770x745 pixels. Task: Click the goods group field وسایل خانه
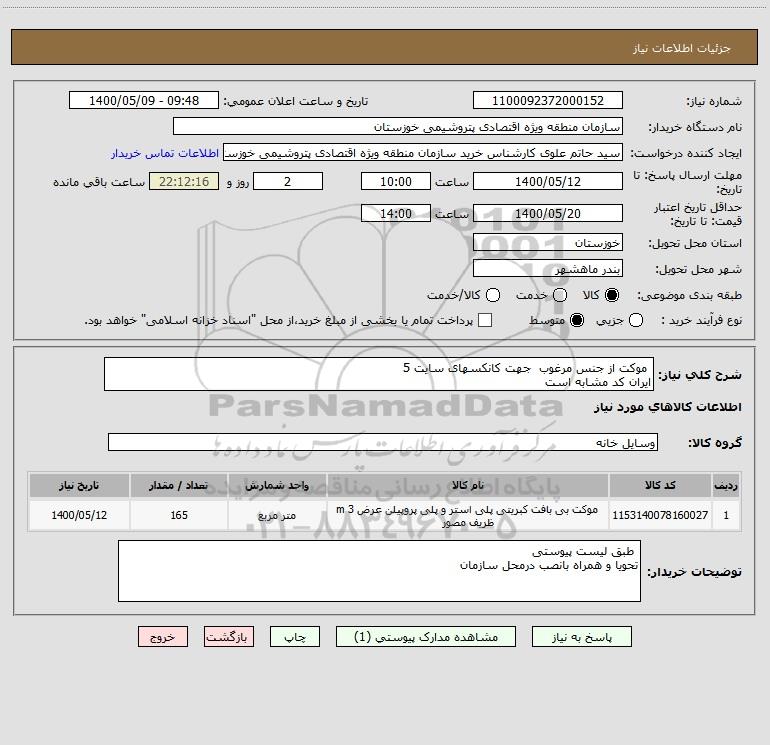pos(383,442)
